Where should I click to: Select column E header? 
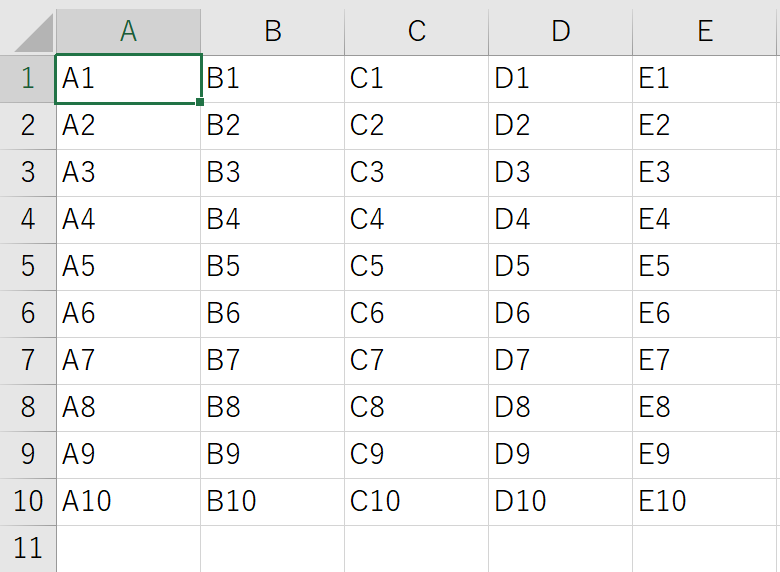(x=704, y=31)
